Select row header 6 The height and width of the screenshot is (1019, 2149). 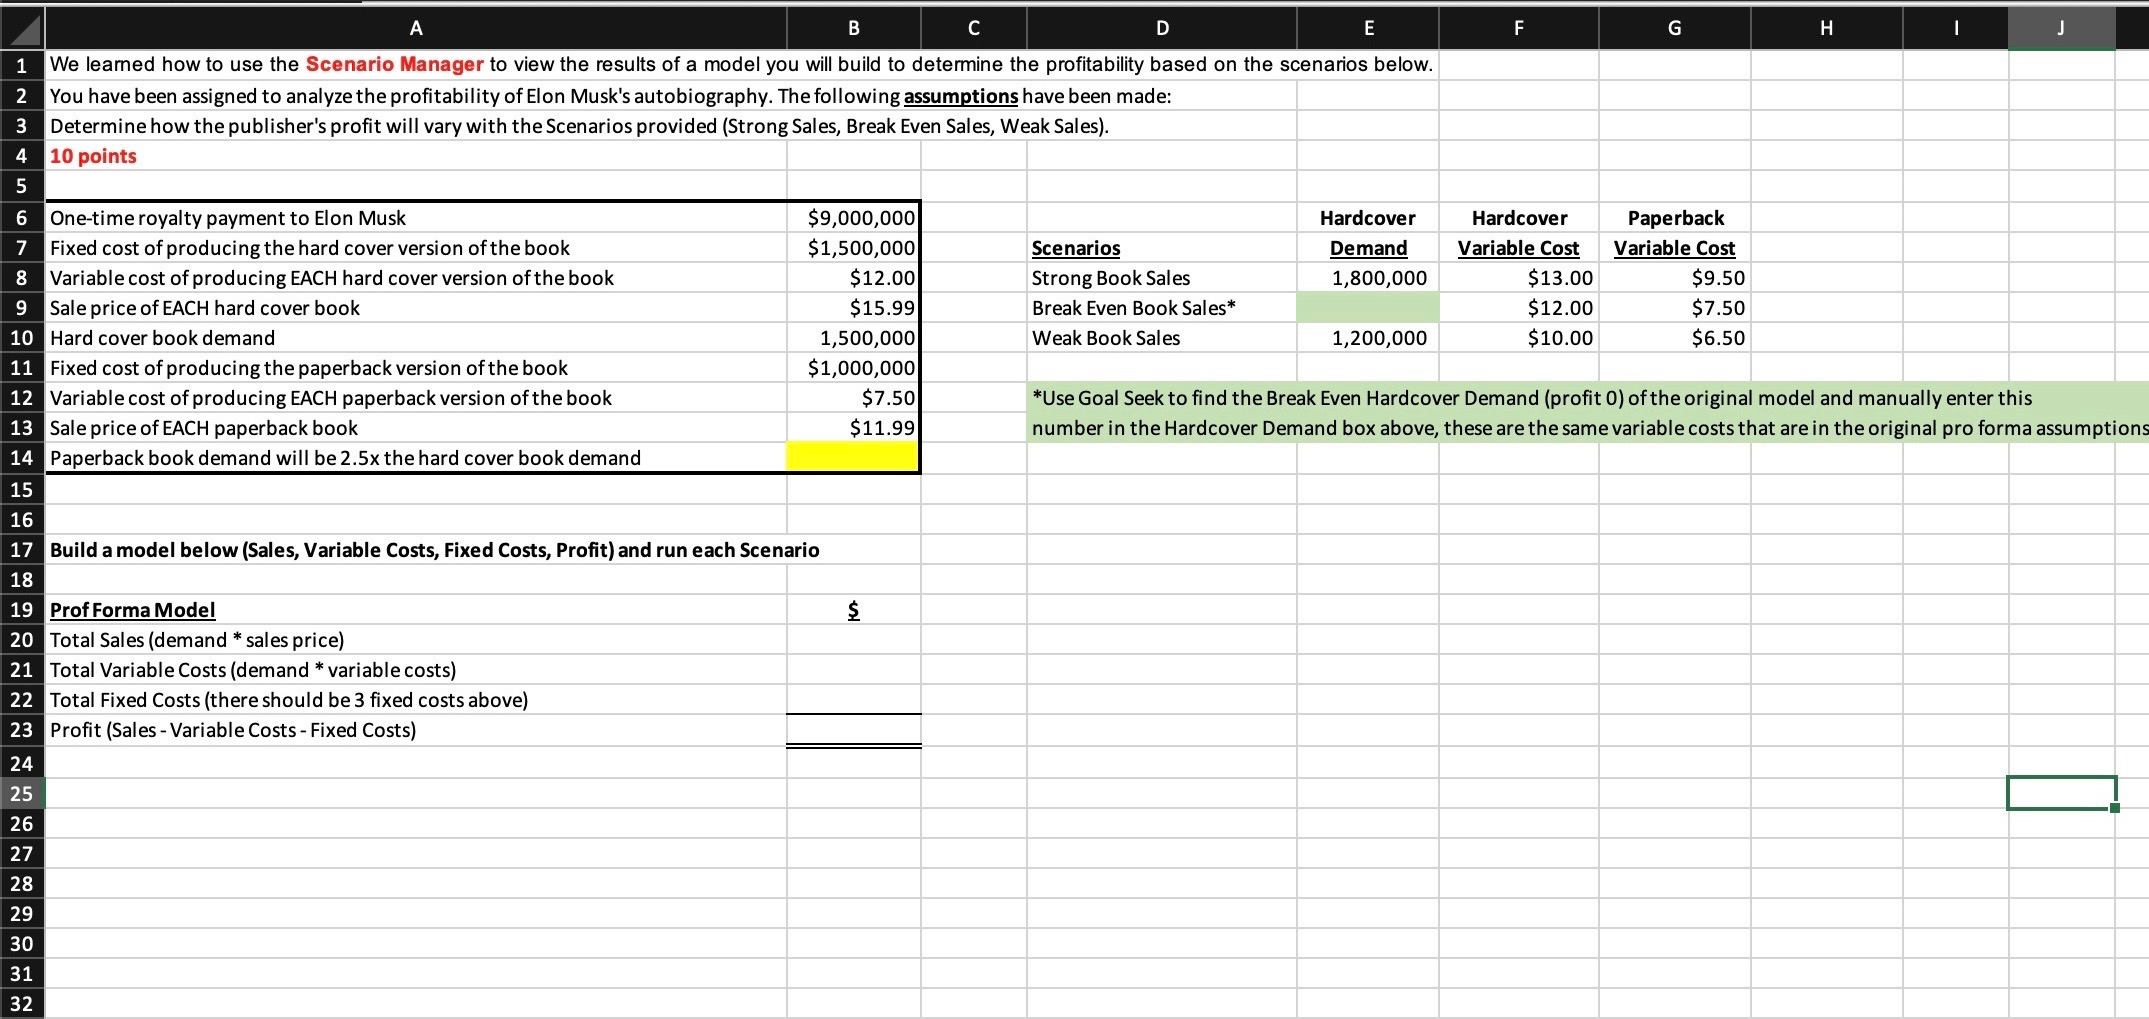pos(22,217)
